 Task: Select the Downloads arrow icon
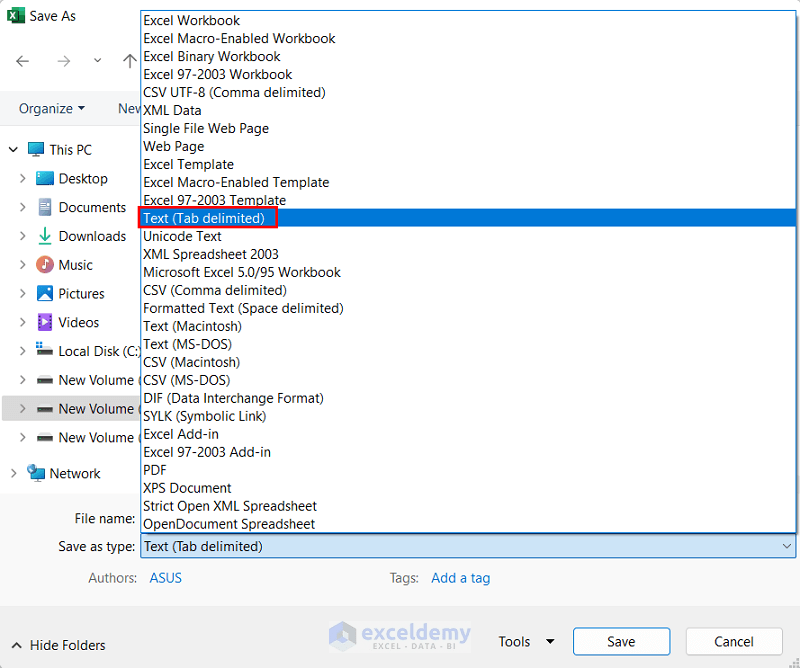click(x=45, y=236)
